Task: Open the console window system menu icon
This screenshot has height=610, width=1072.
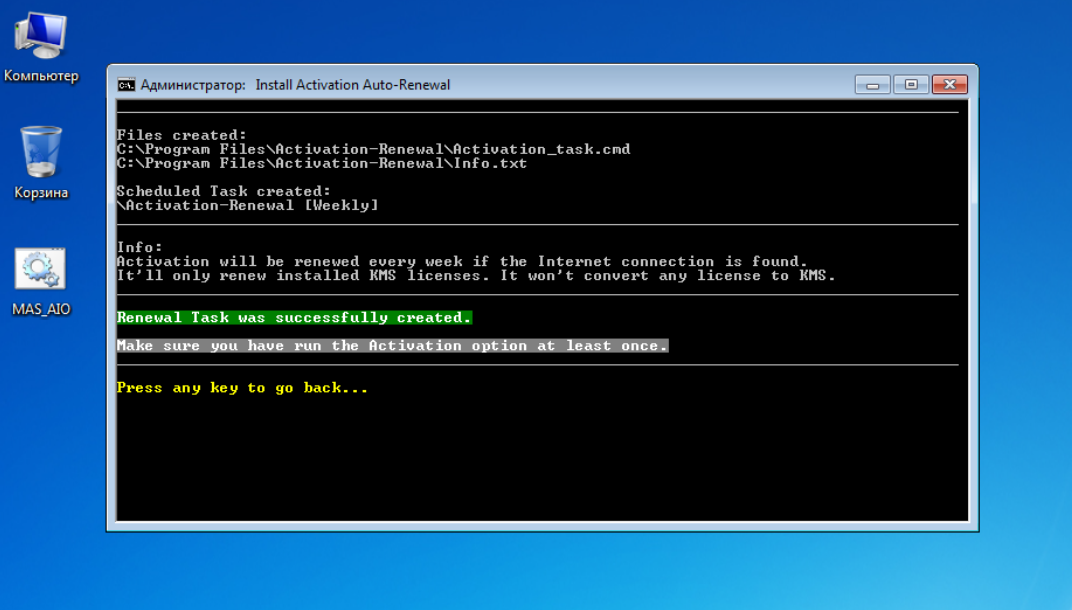Action: tap(126, 85)
